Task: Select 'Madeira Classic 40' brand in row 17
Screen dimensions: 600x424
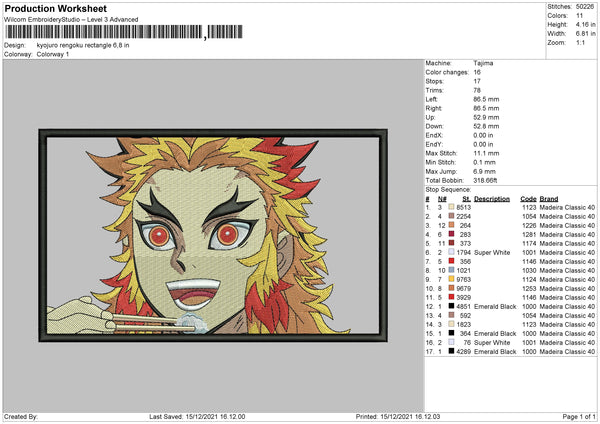Action: [567, 352]
